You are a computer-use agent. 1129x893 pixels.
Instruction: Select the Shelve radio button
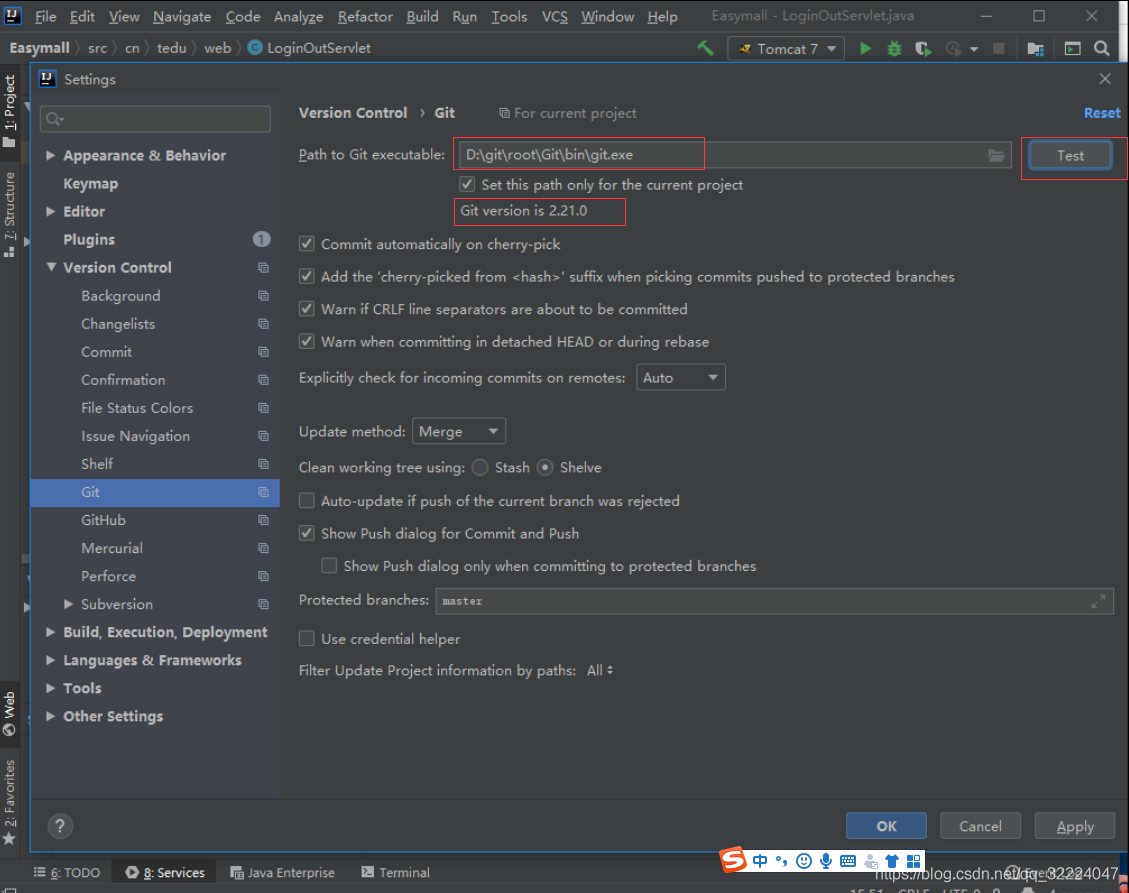pyautogui.click(x=545, y=467)
